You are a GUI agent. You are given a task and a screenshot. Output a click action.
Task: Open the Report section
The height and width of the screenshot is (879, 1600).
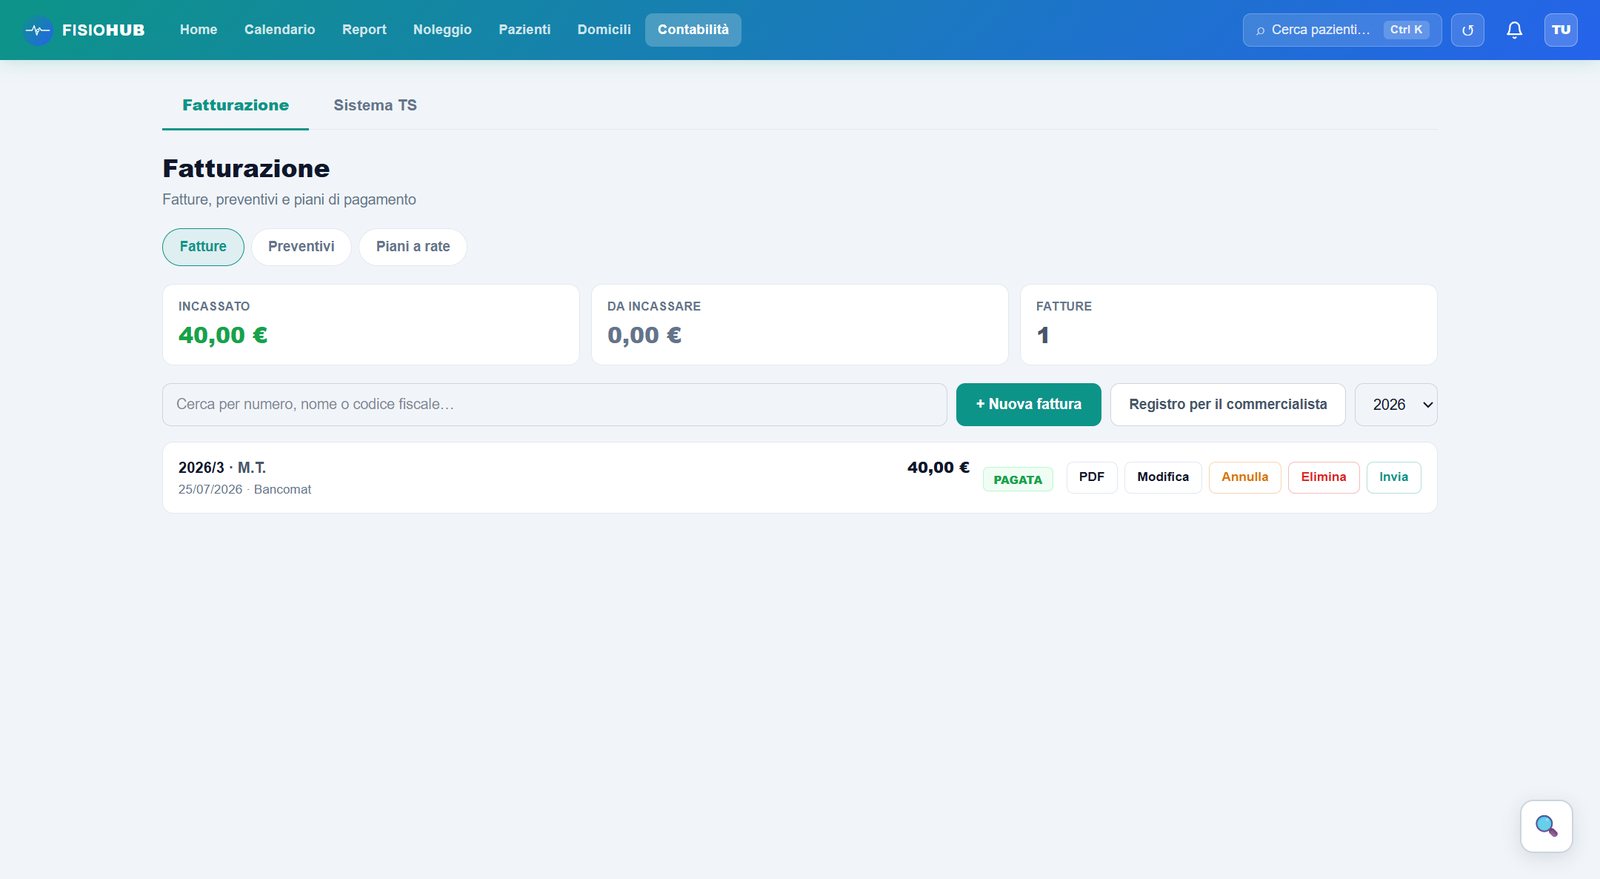tap(364, 30)
